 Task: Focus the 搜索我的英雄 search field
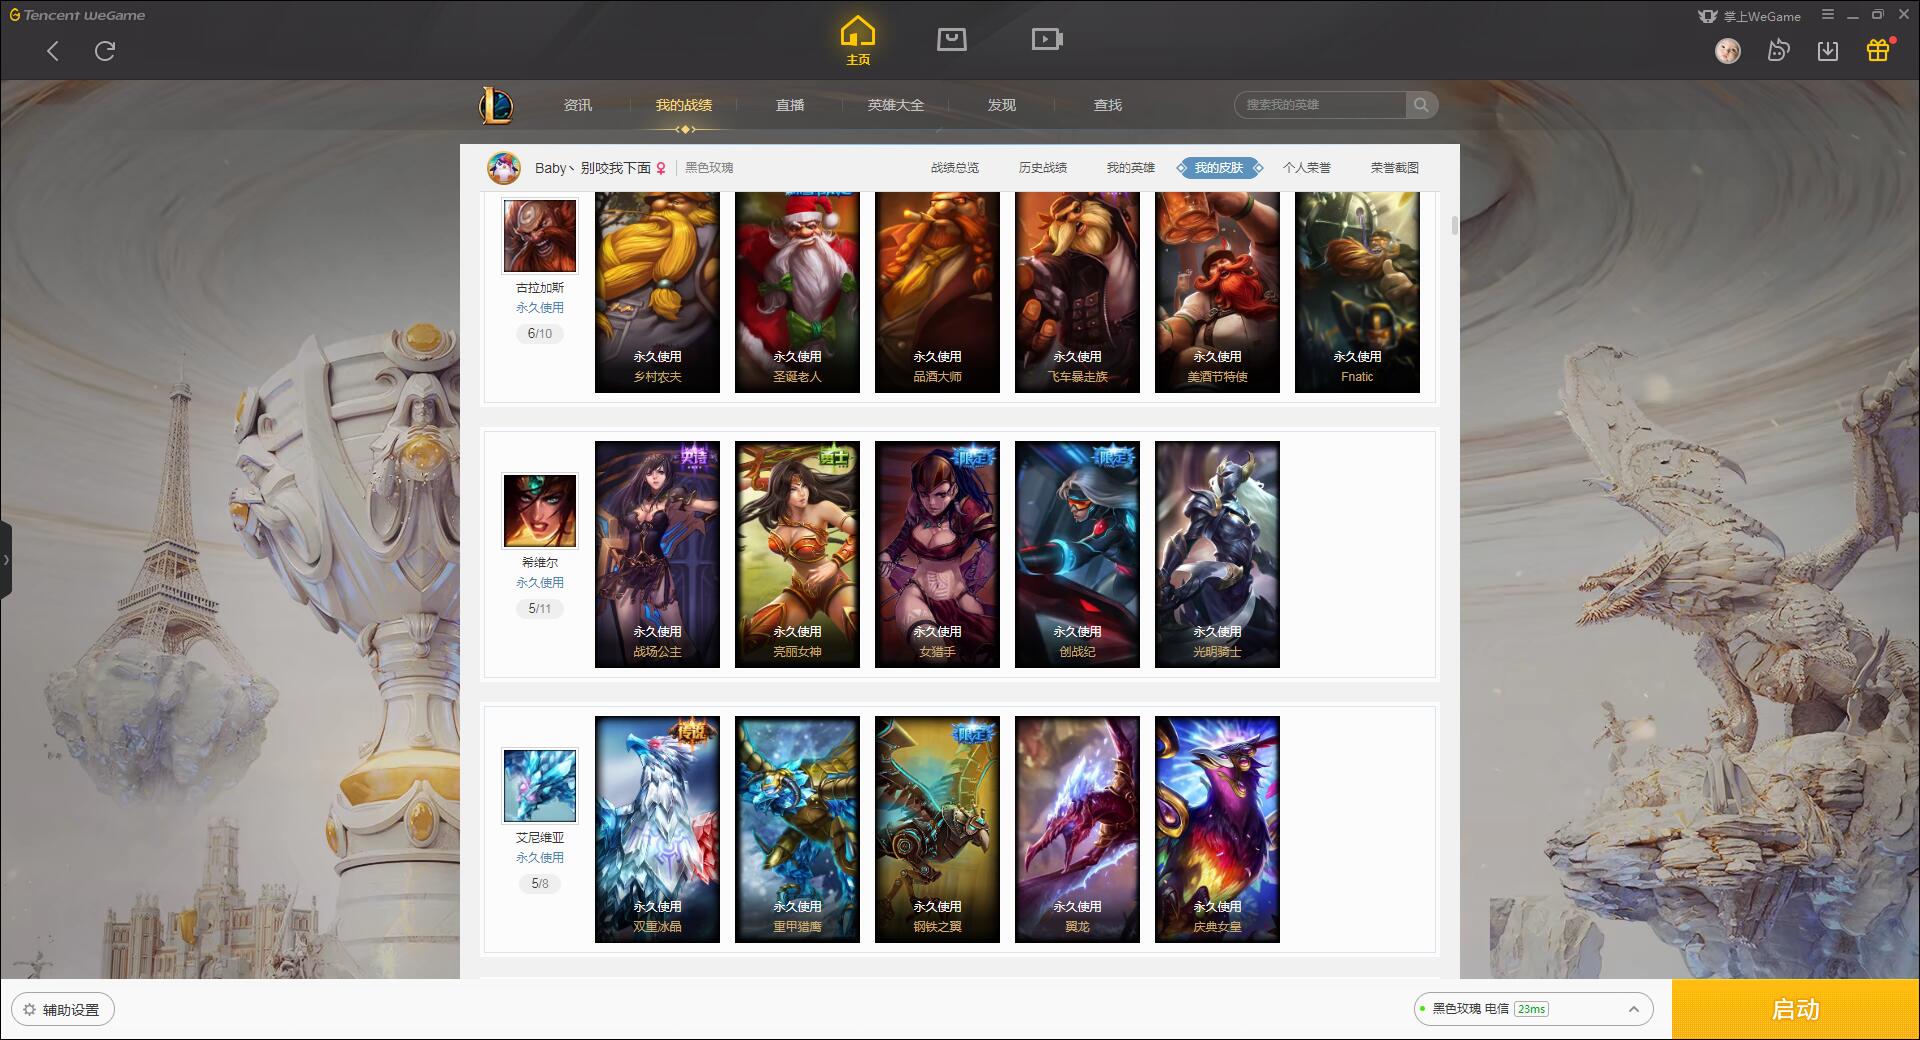click(x=1320, y=105)
